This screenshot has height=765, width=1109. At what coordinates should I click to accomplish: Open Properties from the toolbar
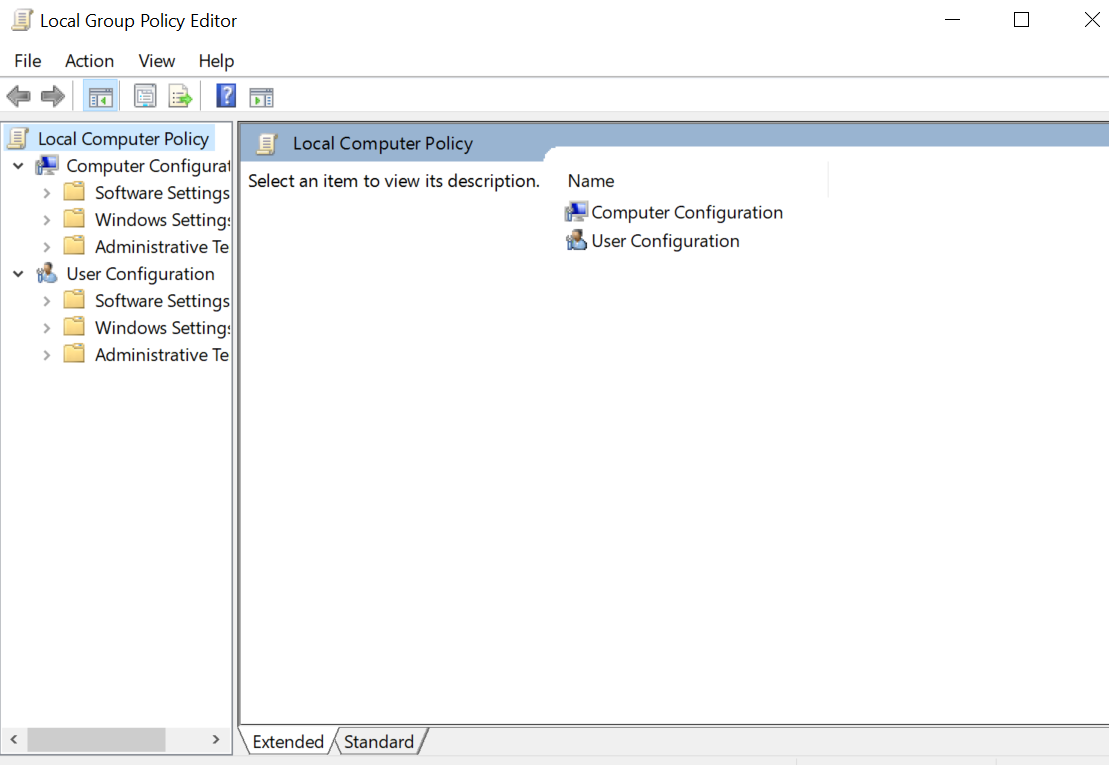tap(145, 97)
